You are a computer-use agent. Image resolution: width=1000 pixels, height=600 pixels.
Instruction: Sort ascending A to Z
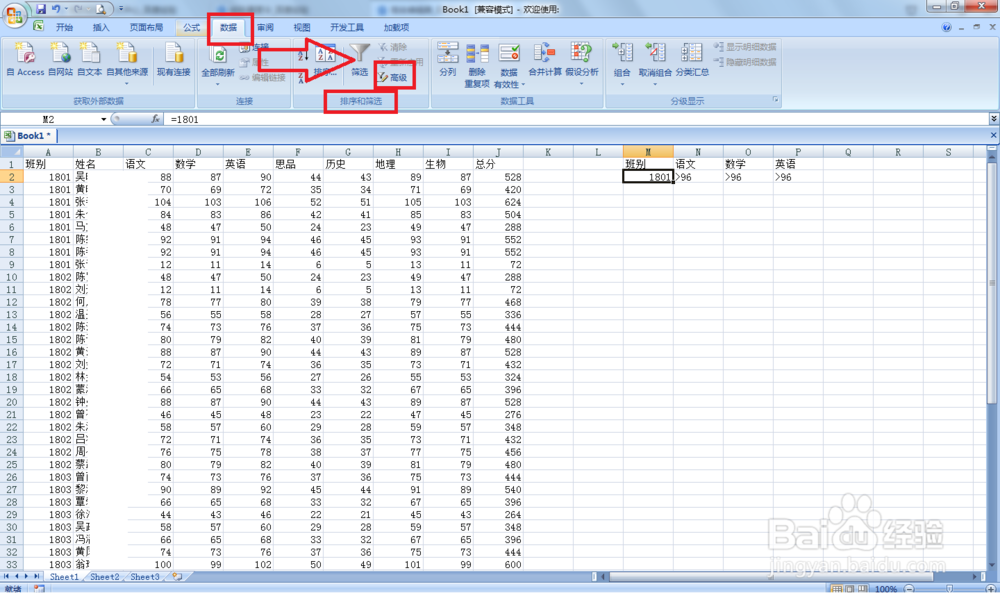[301, 55]
